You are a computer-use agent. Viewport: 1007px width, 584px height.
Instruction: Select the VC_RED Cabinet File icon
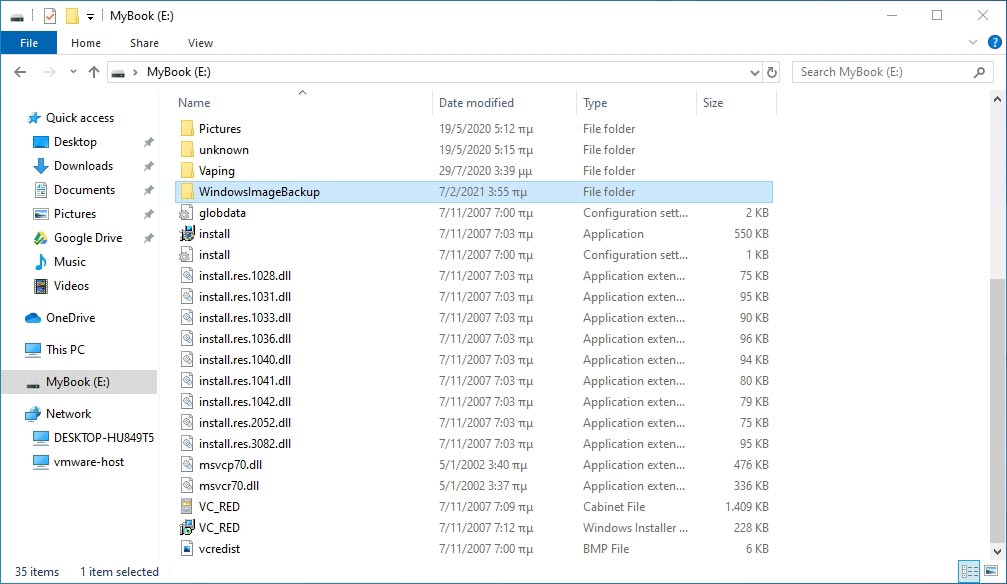point(186,507)
